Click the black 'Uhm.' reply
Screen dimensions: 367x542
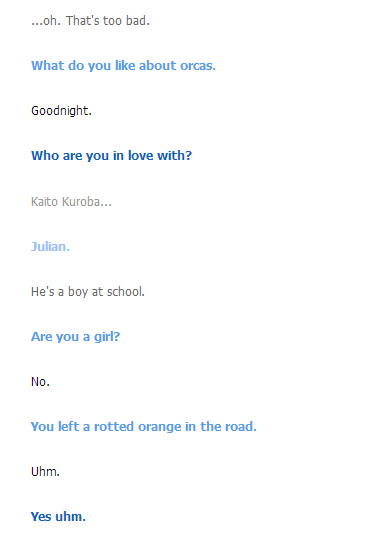45,472
